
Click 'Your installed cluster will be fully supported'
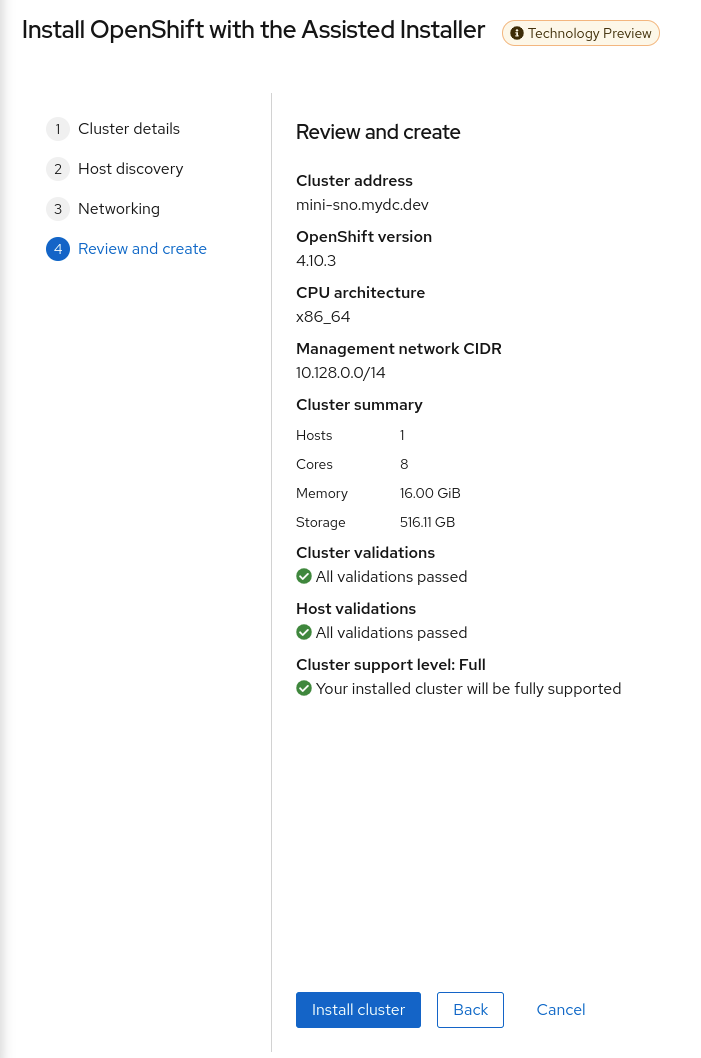[x=468, y=689]
